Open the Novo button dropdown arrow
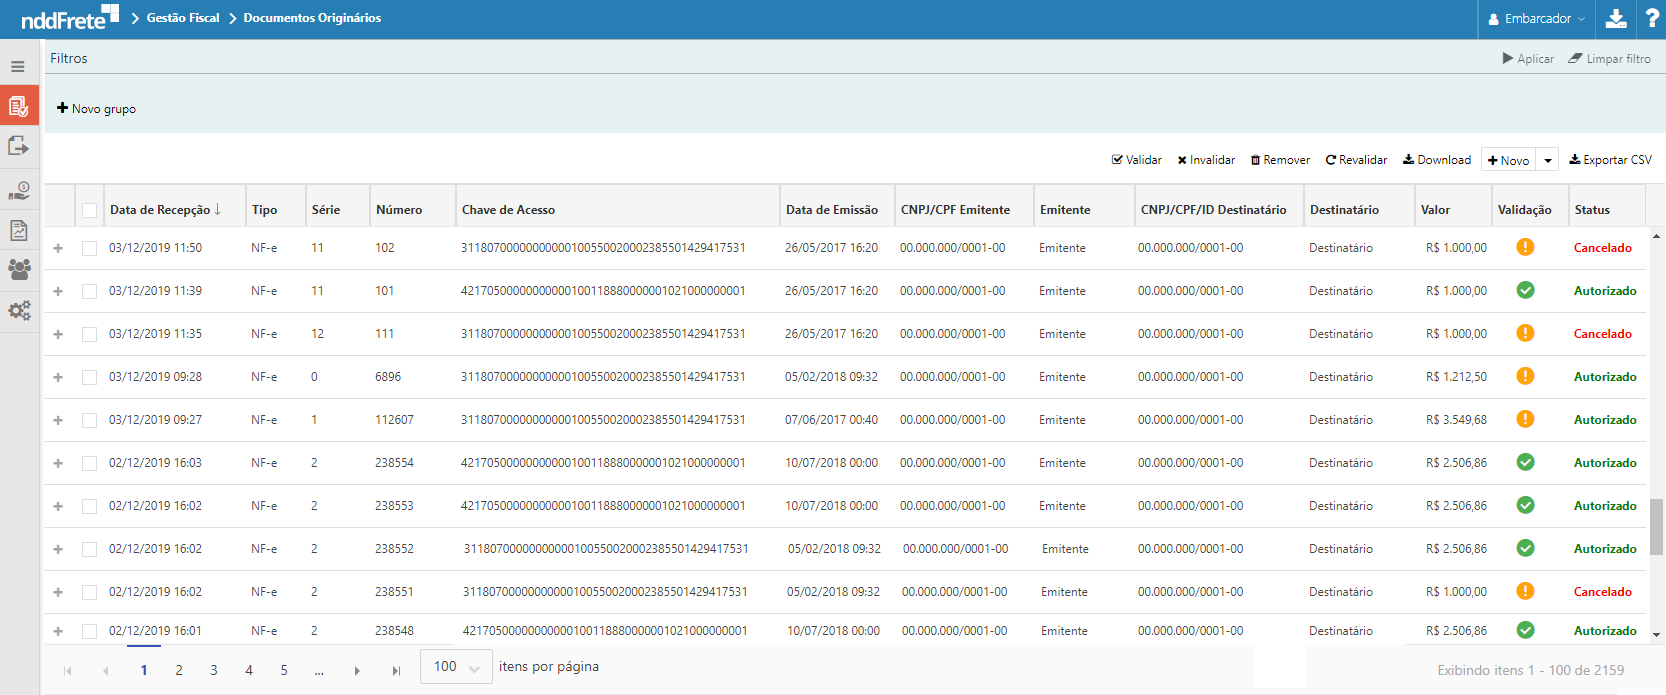This screenshot has height=695, width=1666. click(x=1548, y=160)
